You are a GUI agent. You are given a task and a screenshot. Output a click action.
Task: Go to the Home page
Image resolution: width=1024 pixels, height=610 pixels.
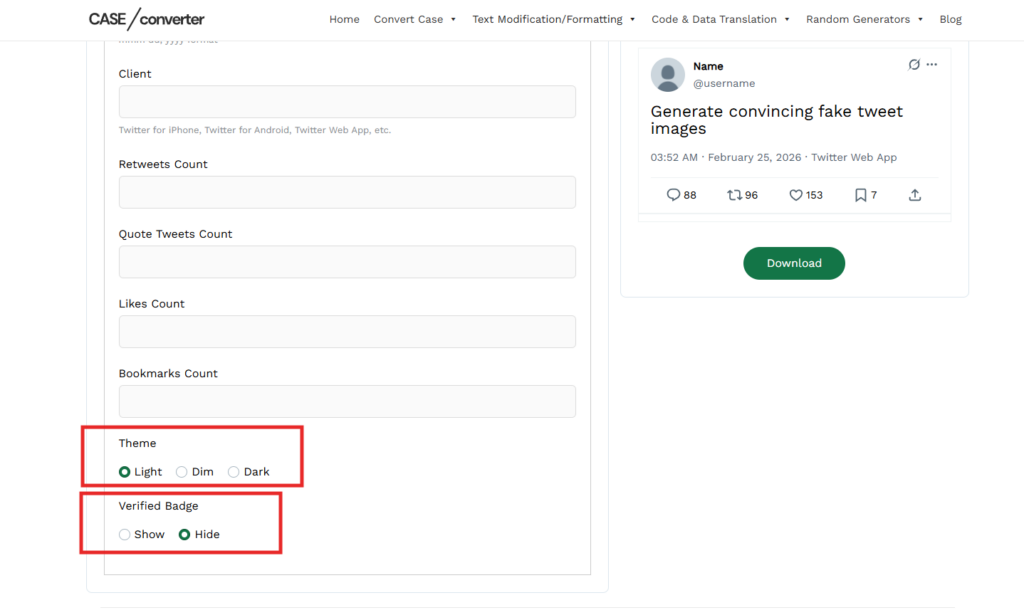click(x=344, y=19)
